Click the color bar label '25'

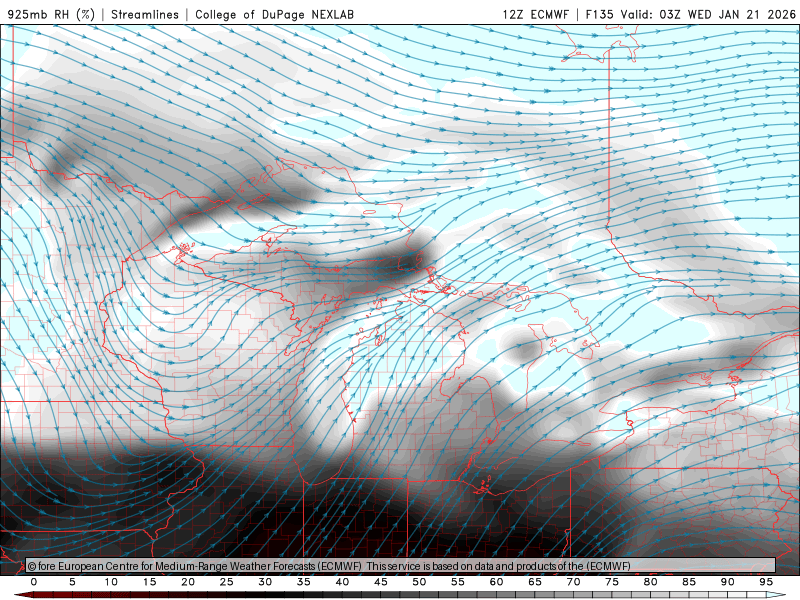227,582
